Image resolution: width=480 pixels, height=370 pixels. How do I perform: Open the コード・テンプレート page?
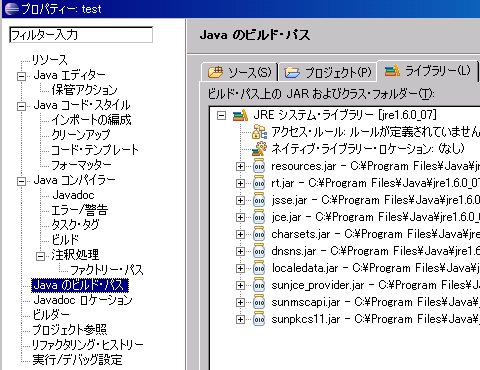[95, 150]
